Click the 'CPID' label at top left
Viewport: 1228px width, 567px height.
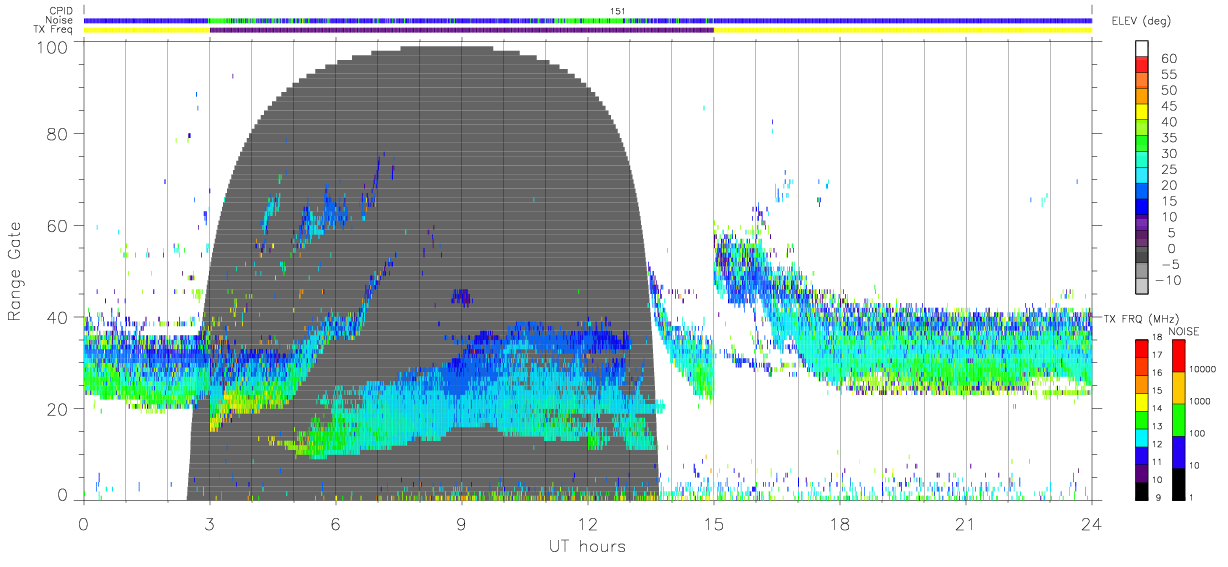click(61, 11)
